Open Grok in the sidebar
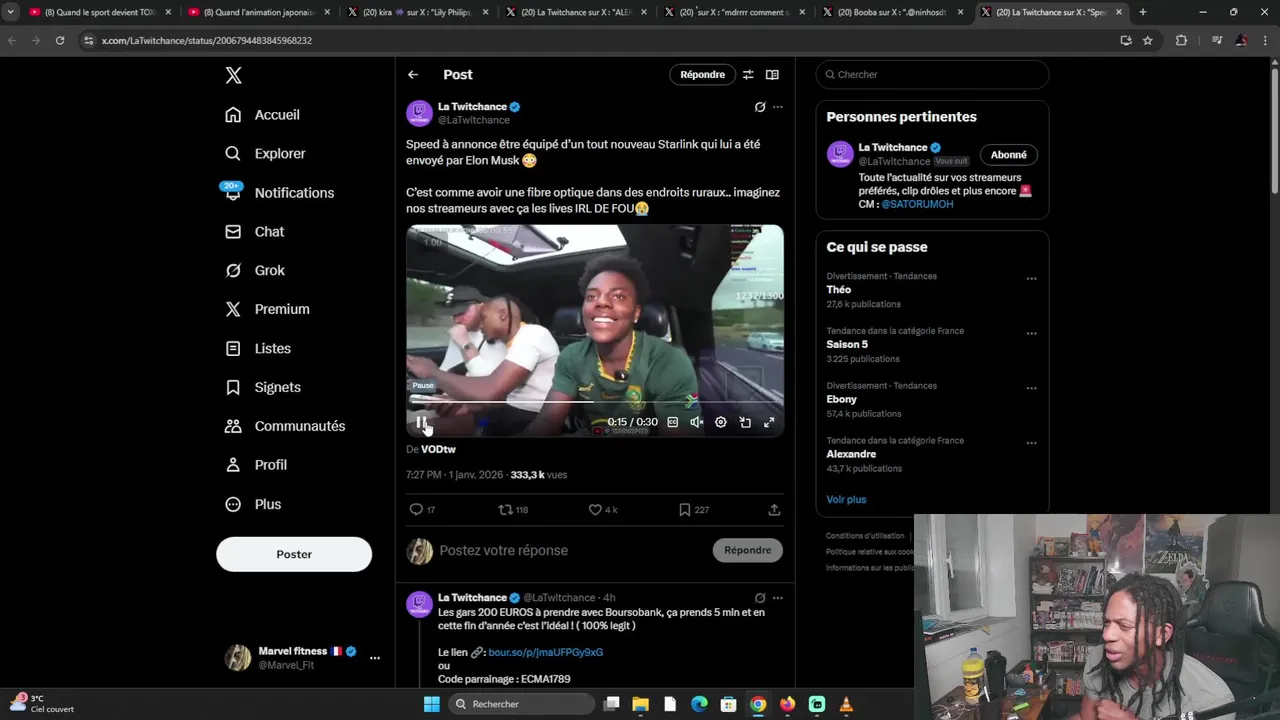 [x=256, y=271]
